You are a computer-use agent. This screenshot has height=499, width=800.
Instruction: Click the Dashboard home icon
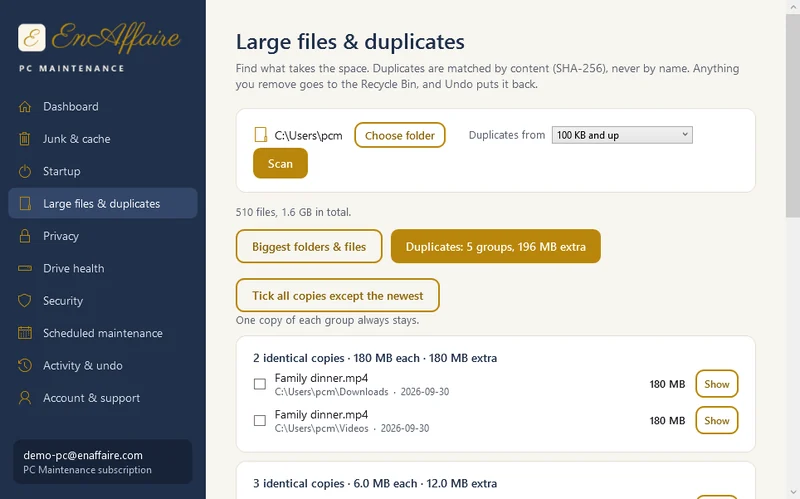[24, 107]
